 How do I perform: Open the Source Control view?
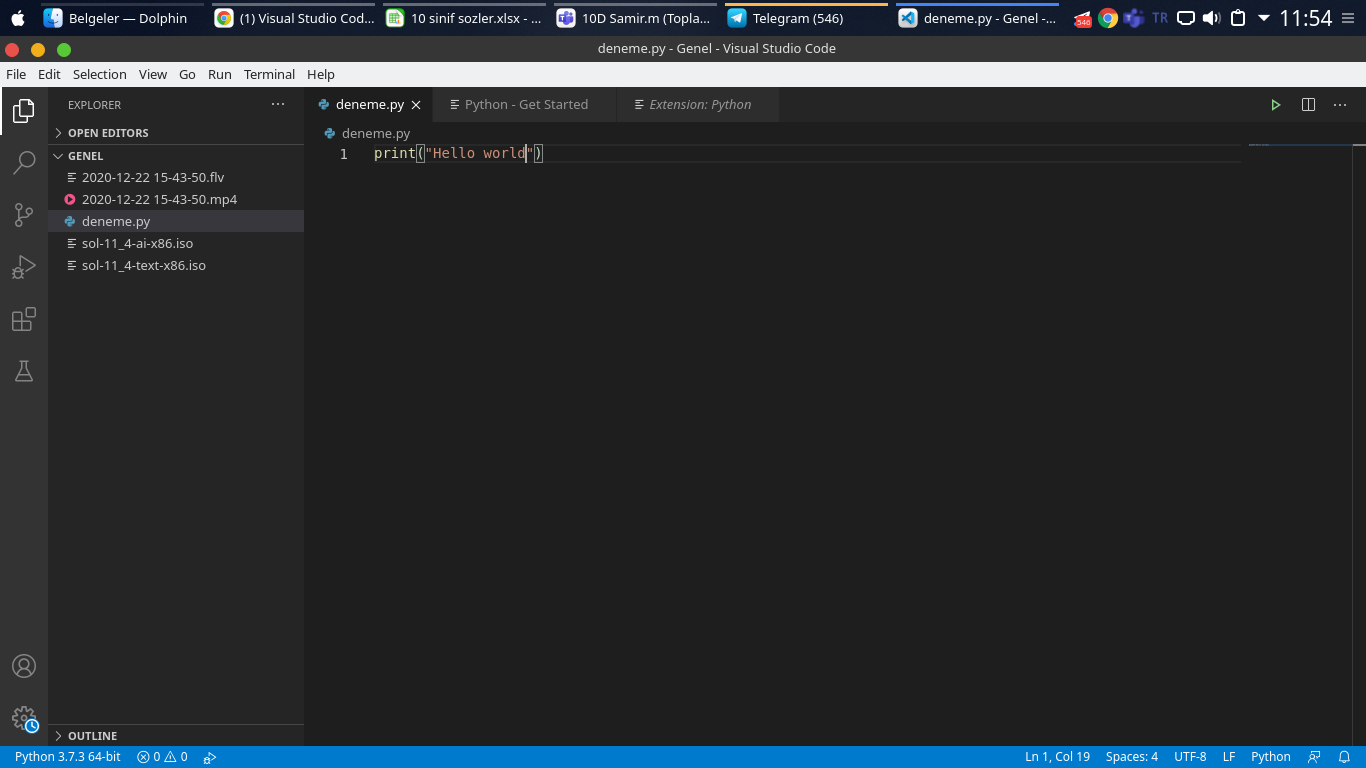click(24, 215)
